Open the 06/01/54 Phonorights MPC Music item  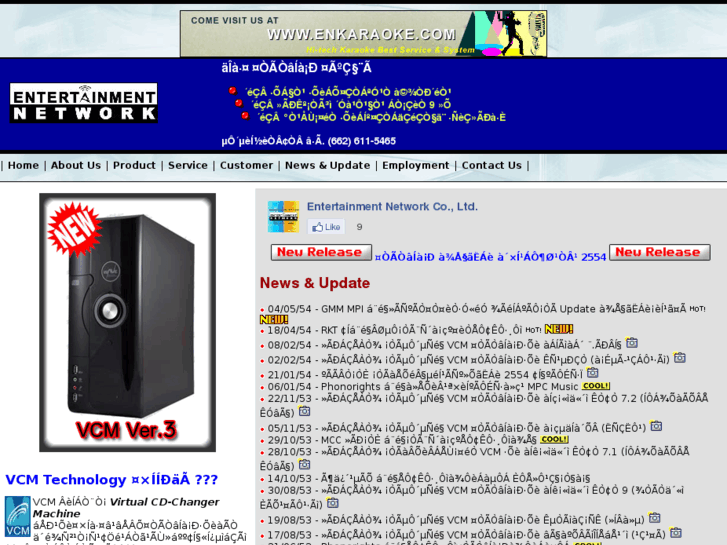coord(422,387)
